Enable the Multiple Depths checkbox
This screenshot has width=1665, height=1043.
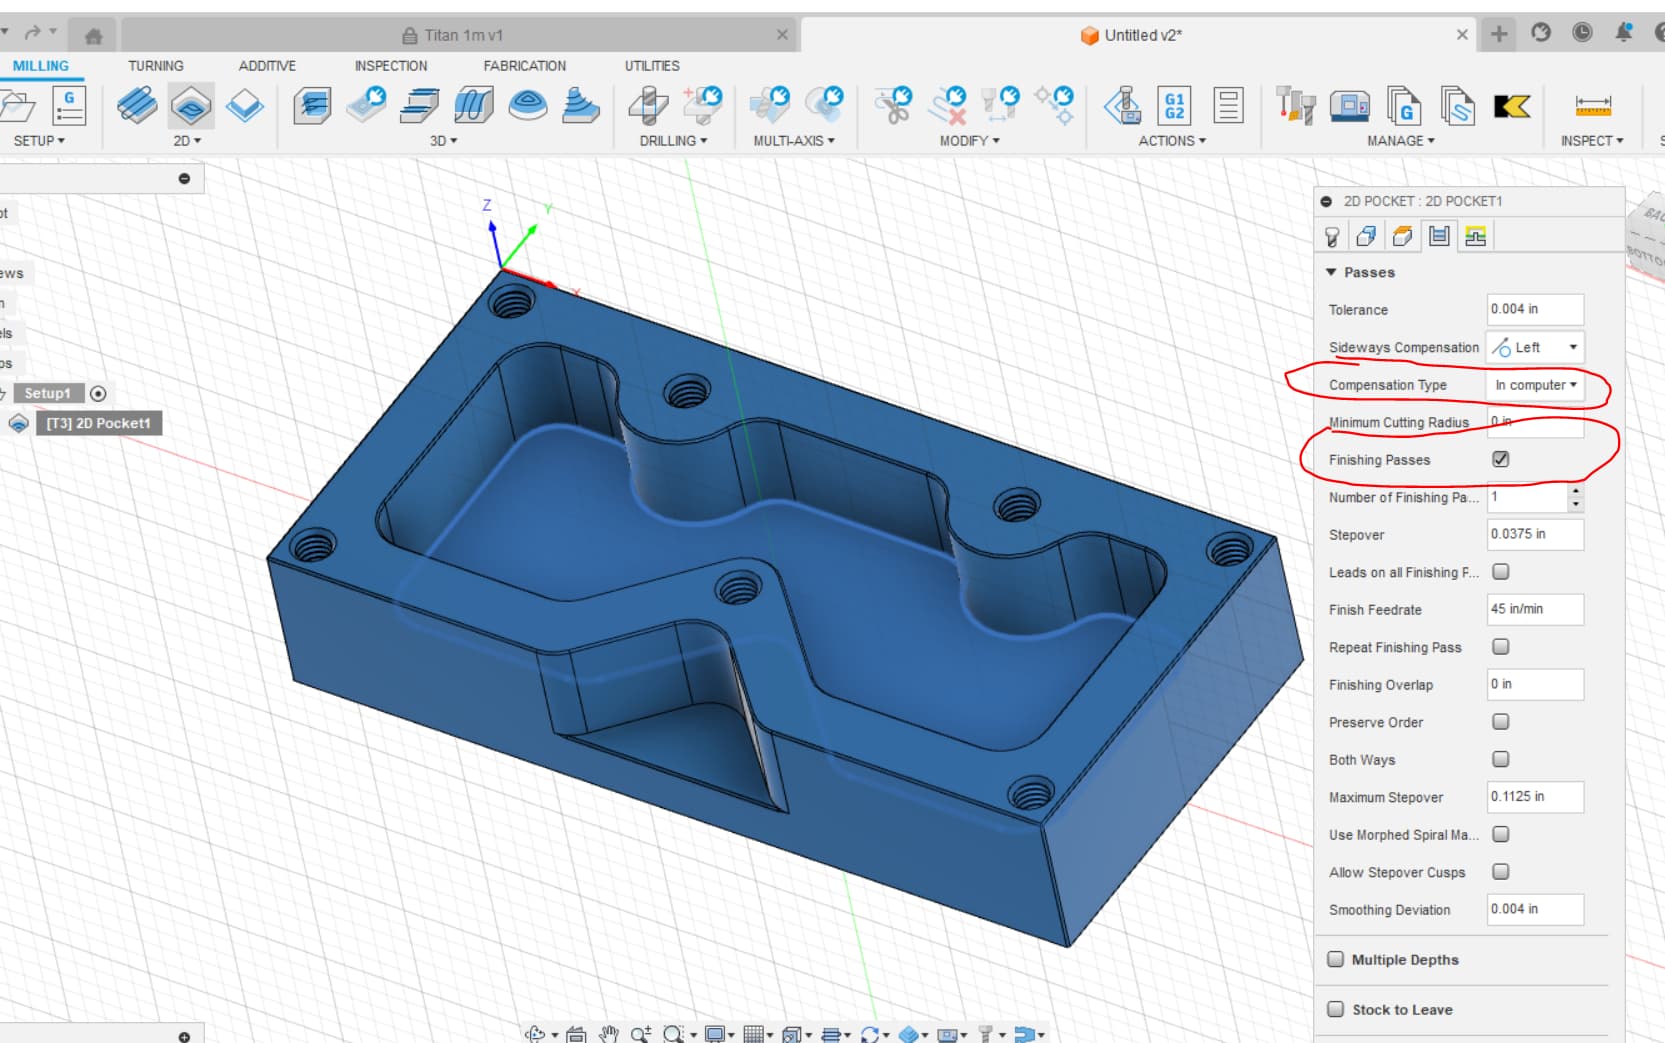(x=1335, y=959)
